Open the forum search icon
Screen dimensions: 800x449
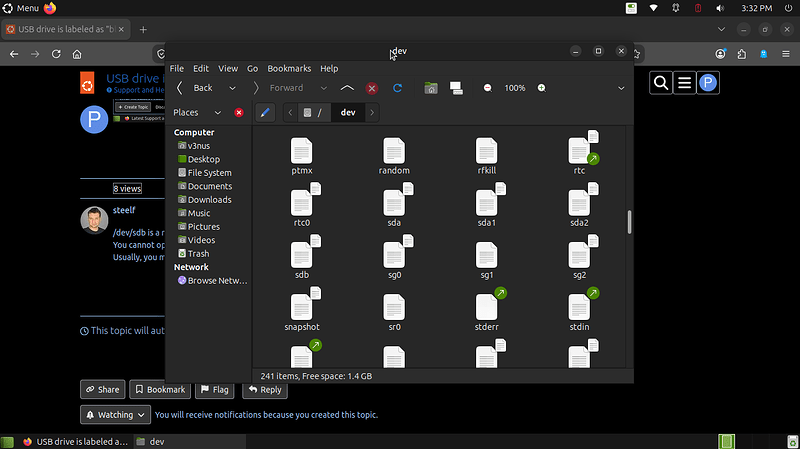tap(661, 83)
